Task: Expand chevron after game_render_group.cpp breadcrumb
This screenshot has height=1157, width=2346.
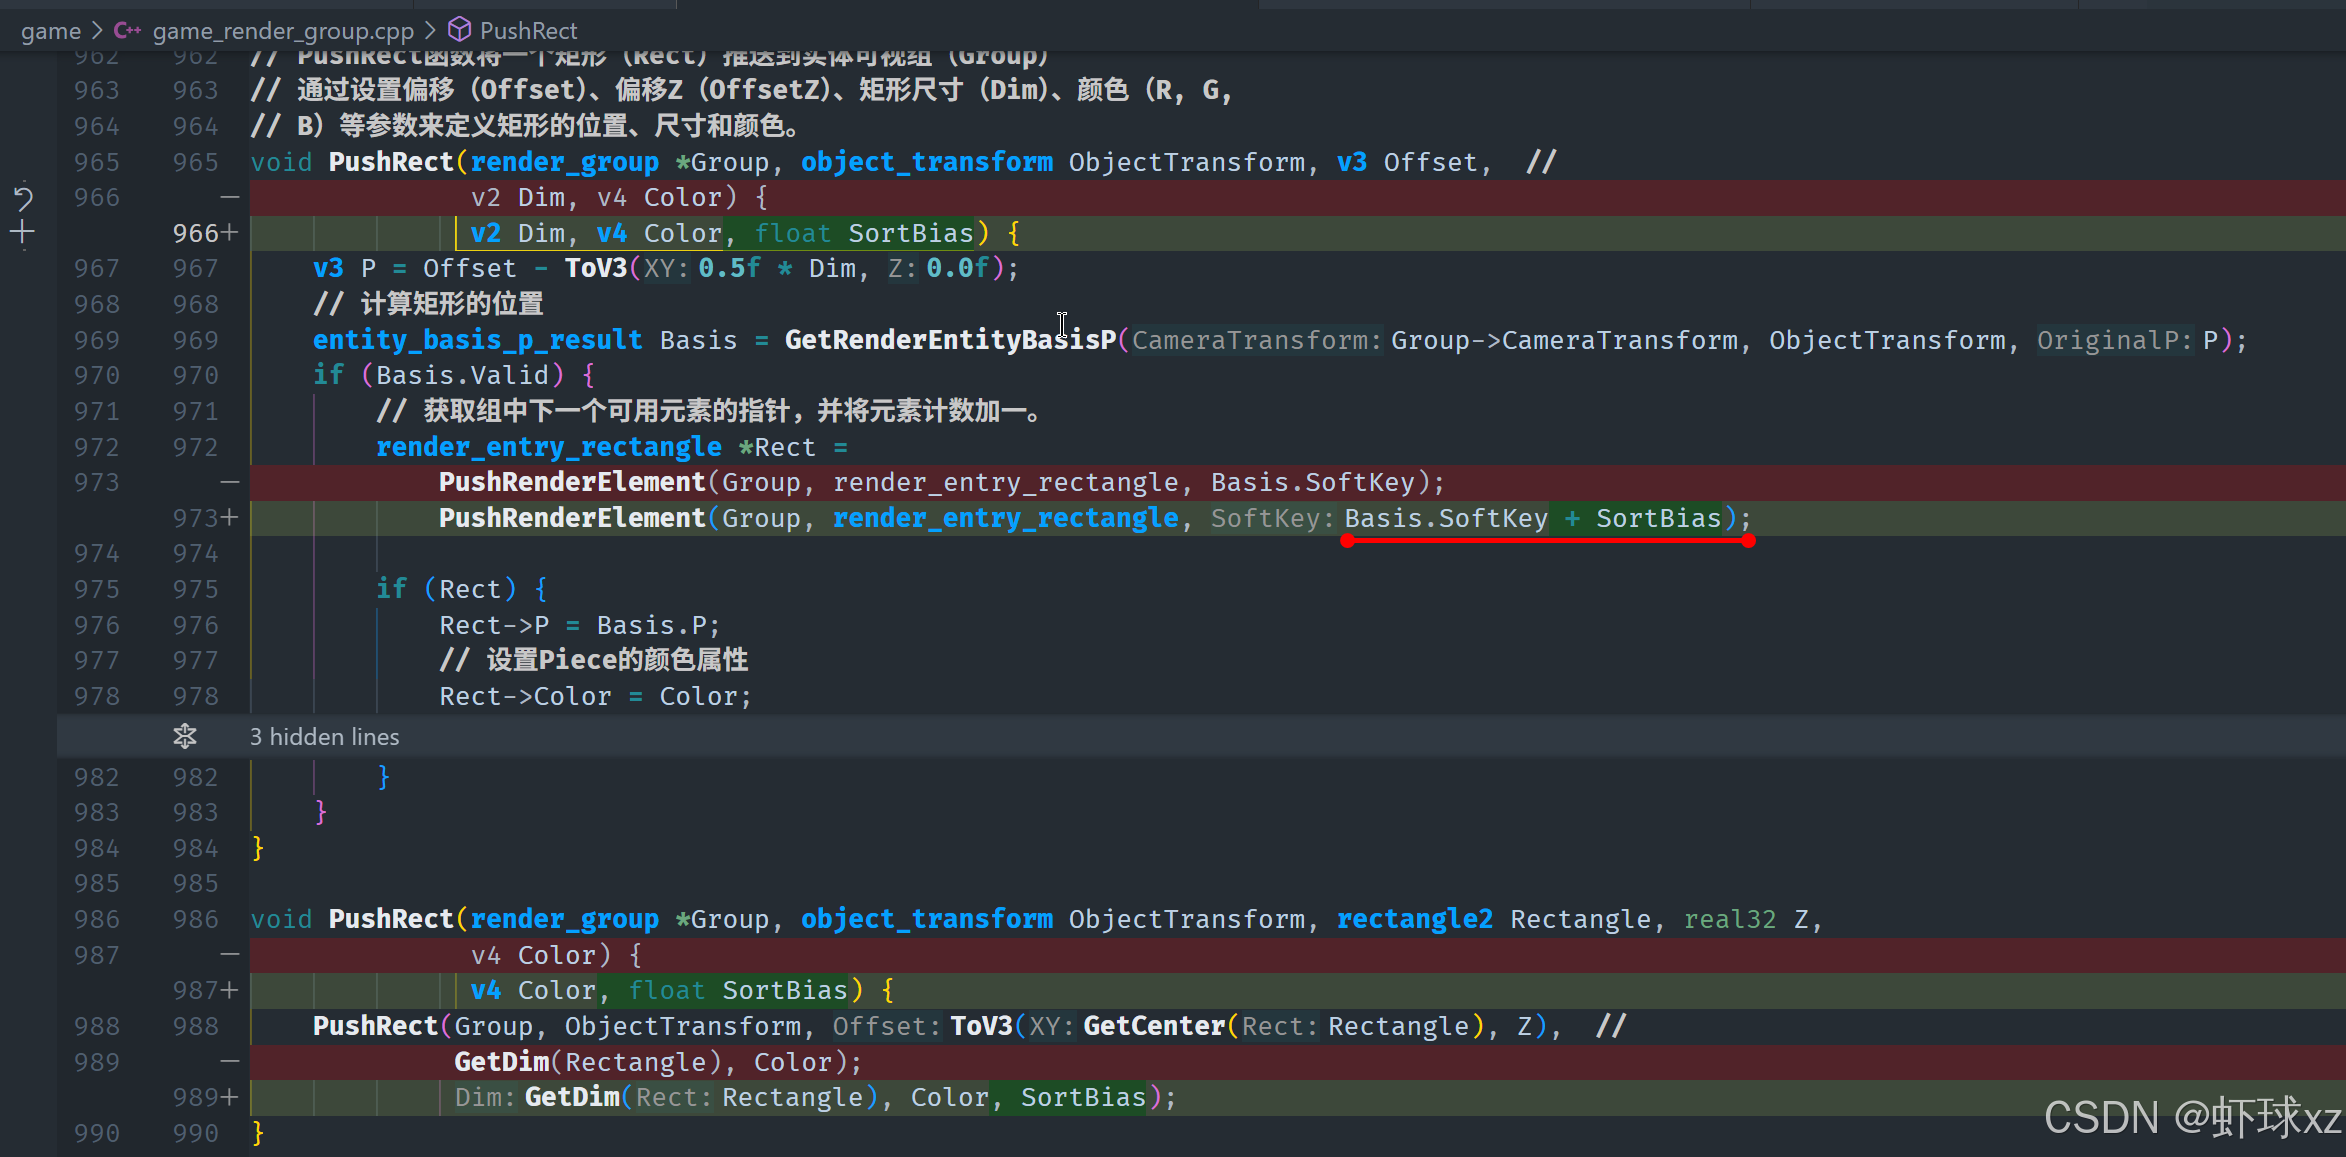Action: pyautogui.click(x=431, y=31)
